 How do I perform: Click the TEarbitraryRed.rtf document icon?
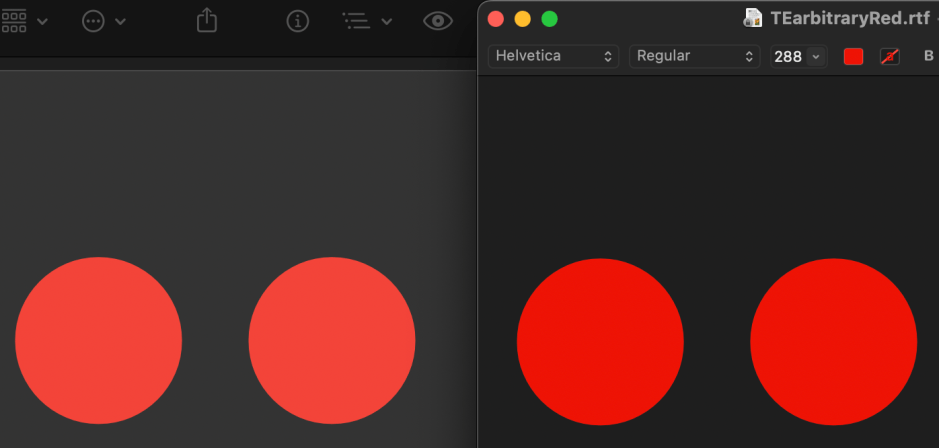[752, 18]
